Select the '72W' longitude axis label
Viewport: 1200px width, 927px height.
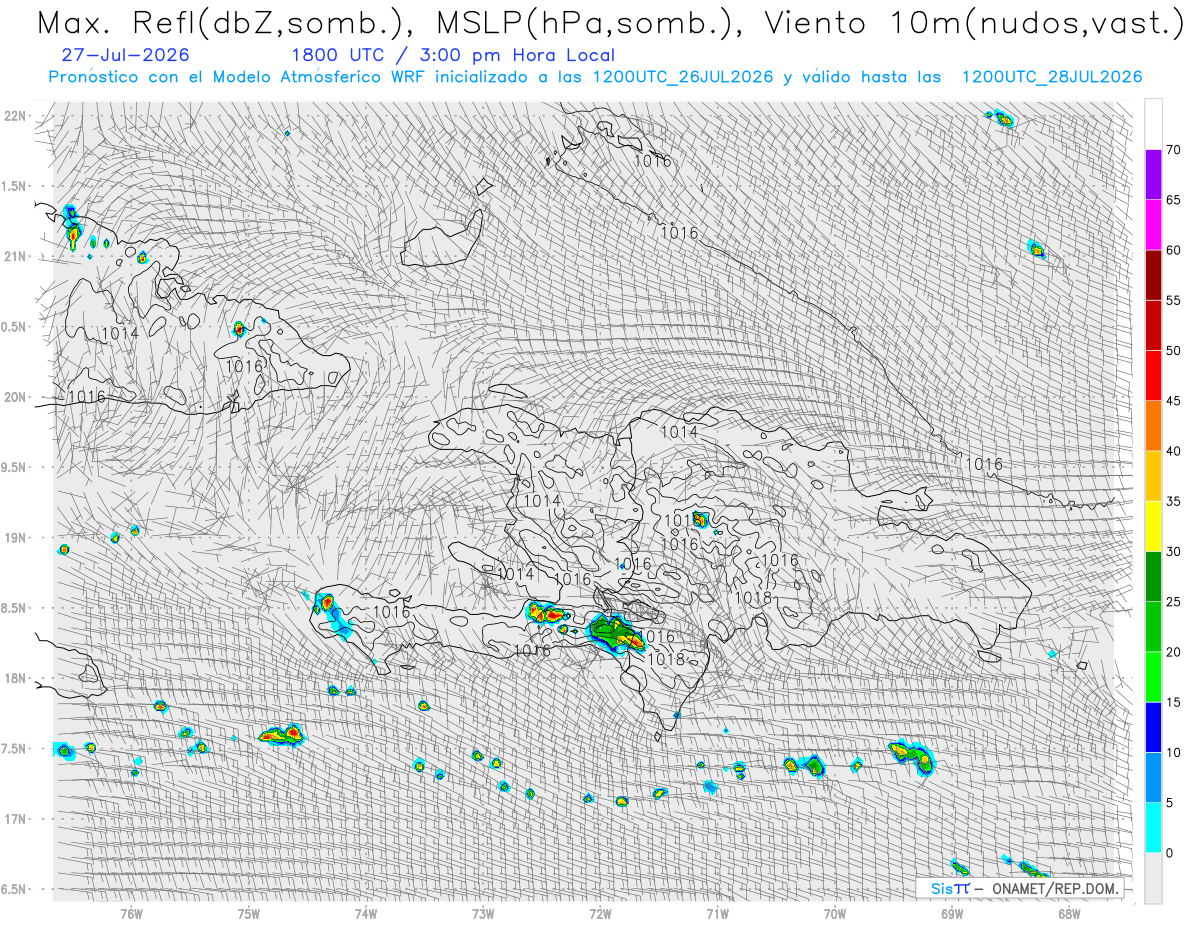click(x=601, y=913)
